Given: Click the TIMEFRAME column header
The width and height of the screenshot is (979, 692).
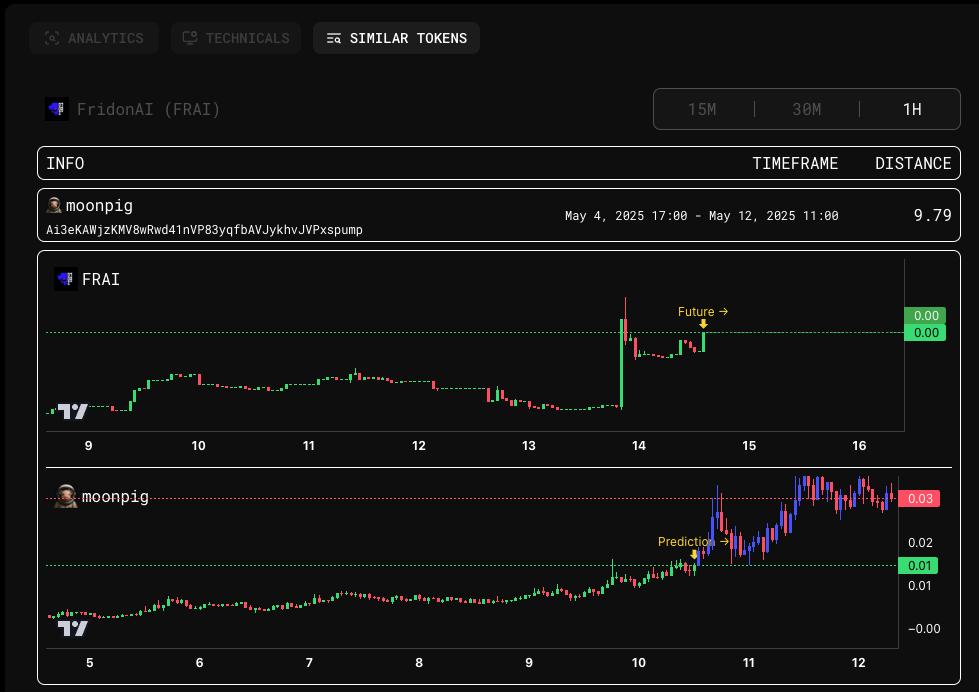Looking at the screenshot, I should point(795,164).
